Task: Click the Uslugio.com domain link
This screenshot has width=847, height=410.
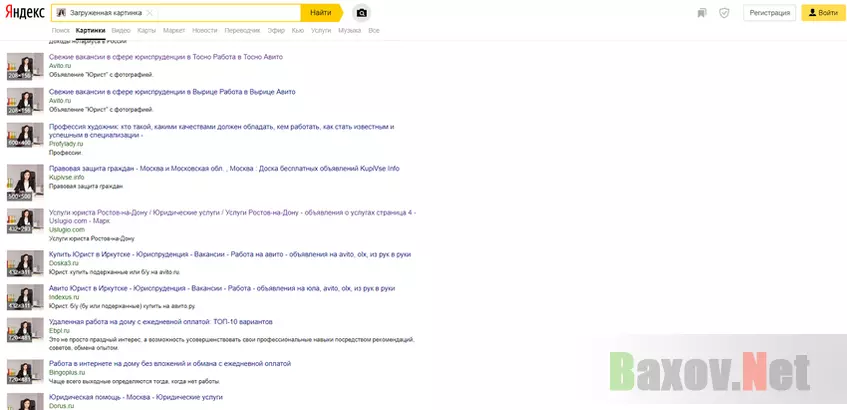Action: (x=67, y=230)
